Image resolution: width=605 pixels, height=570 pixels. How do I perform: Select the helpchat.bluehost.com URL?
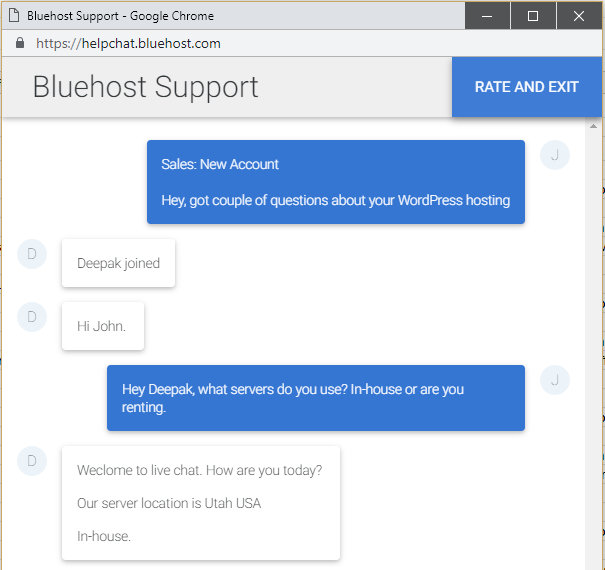[x=128, y=44]
